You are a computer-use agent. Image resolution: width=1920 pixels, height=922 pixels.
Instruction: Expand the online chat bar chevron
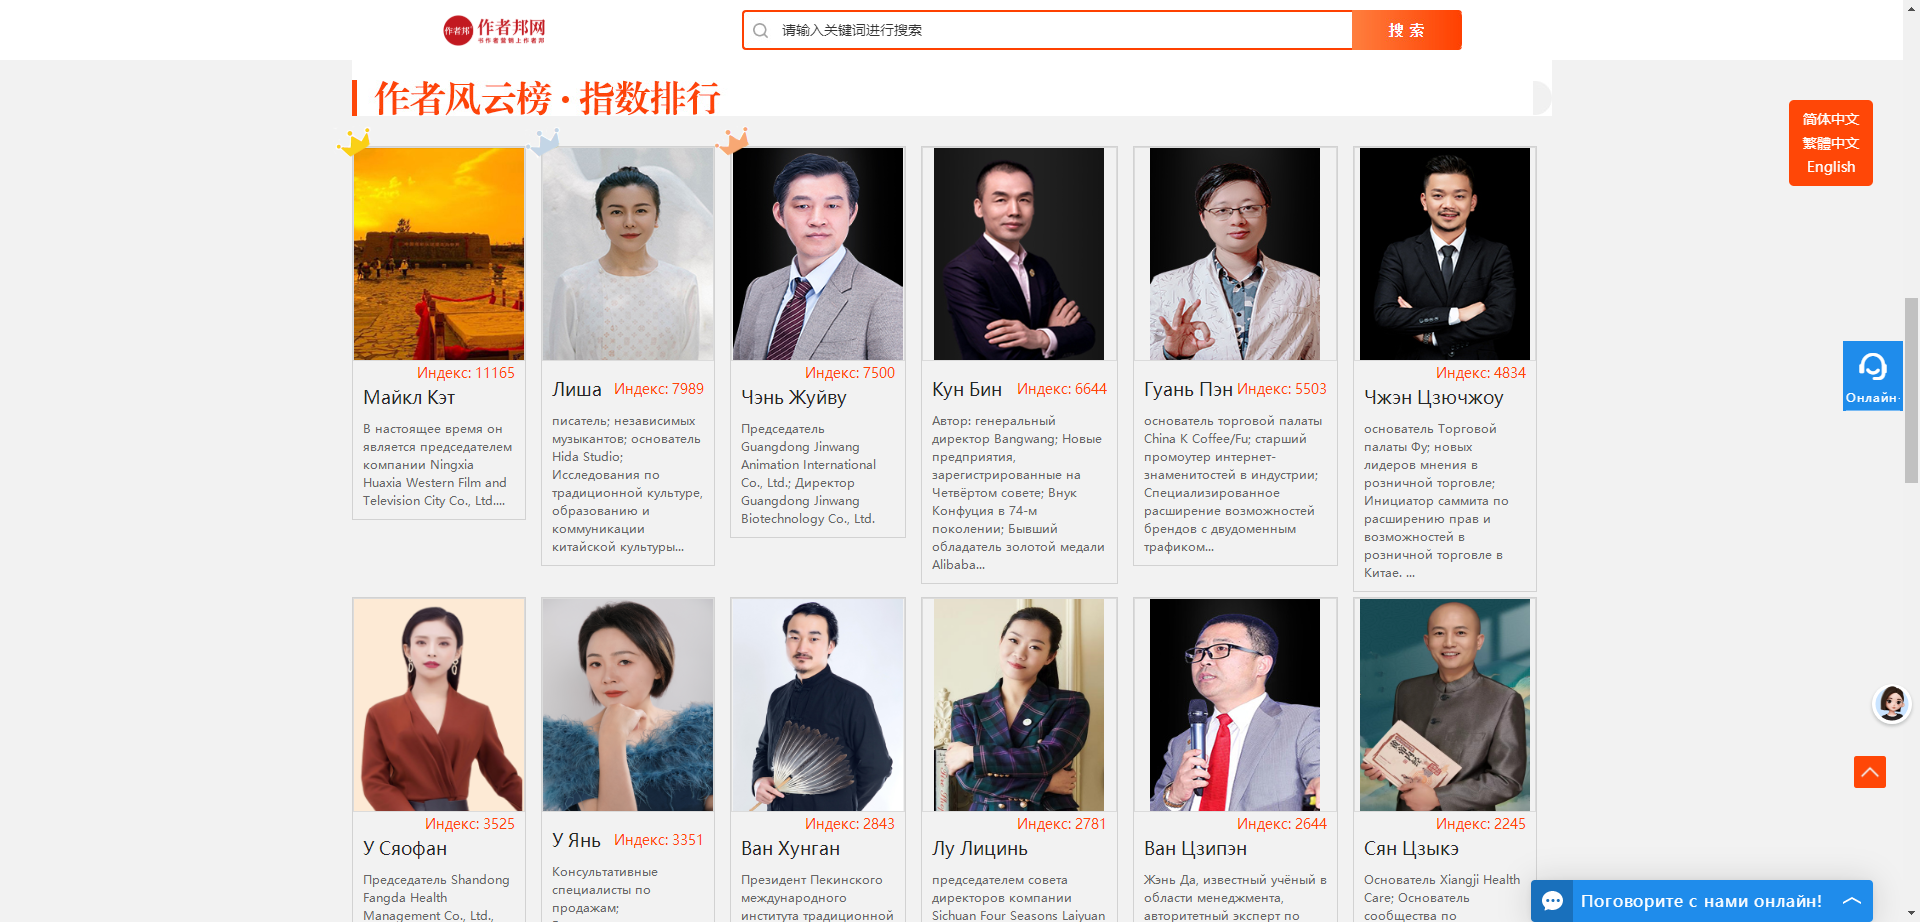pos(1851,901)
